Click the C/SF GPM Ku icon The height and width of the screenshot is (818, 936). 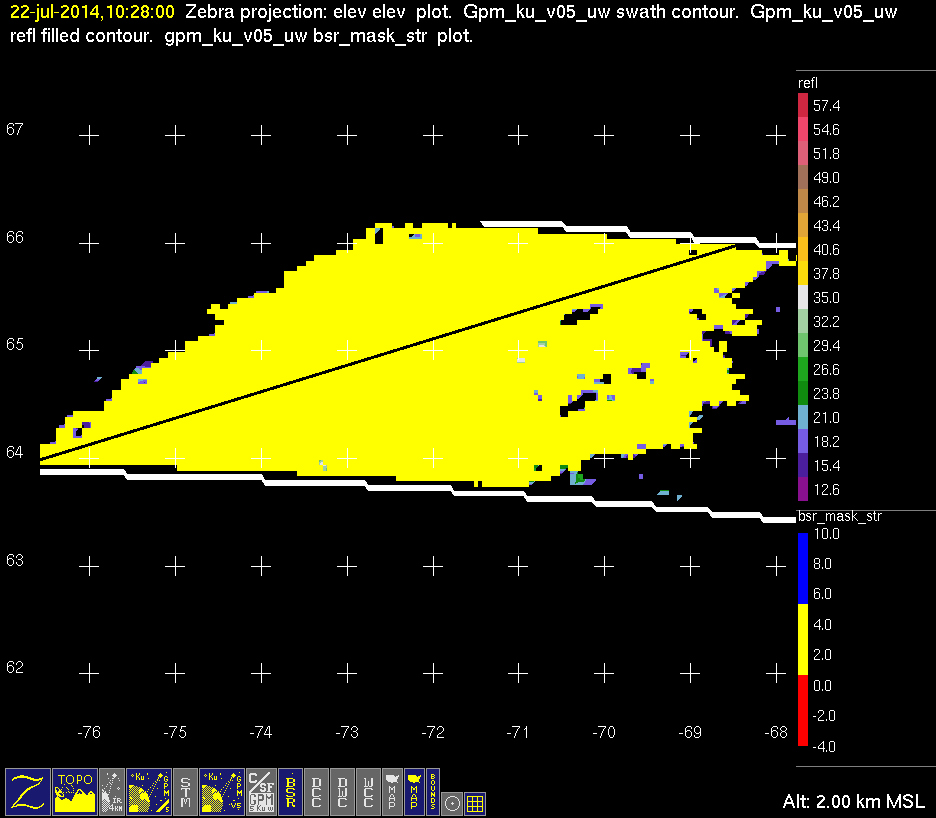coord(260,791)
